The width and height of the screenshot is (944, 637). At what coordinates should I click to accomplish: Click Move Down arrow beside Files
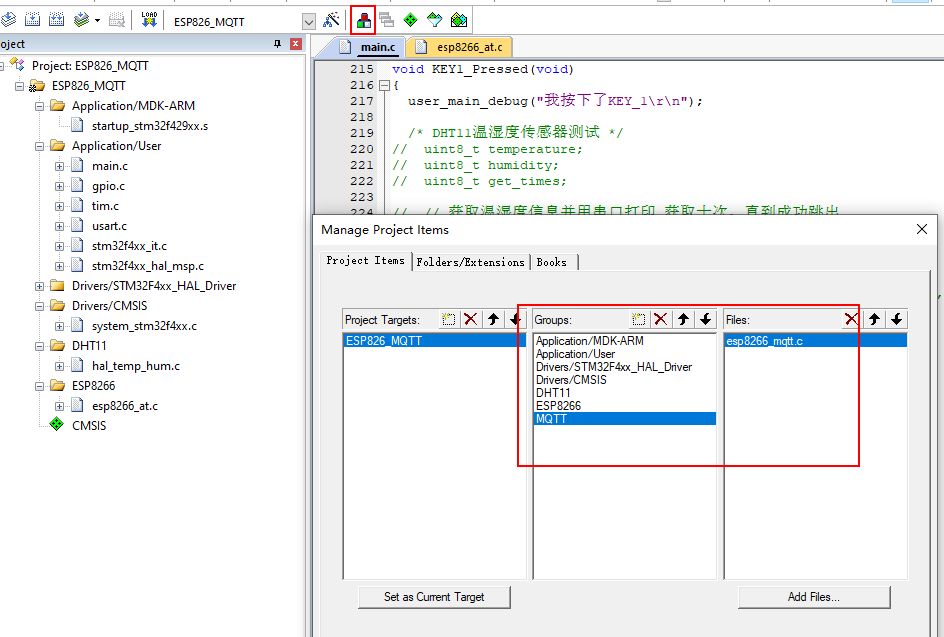(x=896, y=319)
